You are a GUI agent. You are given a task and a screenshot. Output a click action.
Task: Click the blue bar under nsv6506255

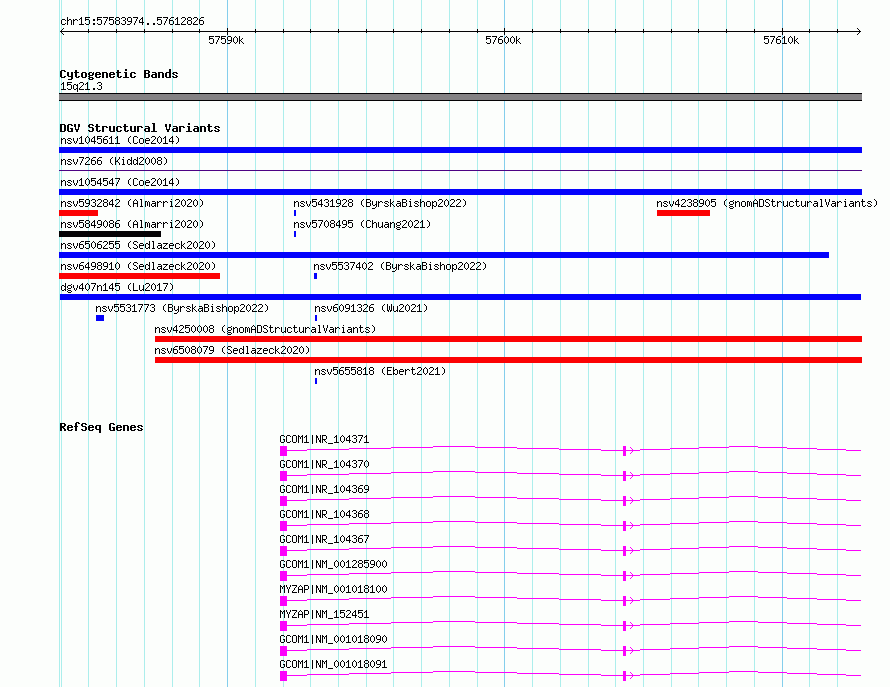(x=444, y=255)
